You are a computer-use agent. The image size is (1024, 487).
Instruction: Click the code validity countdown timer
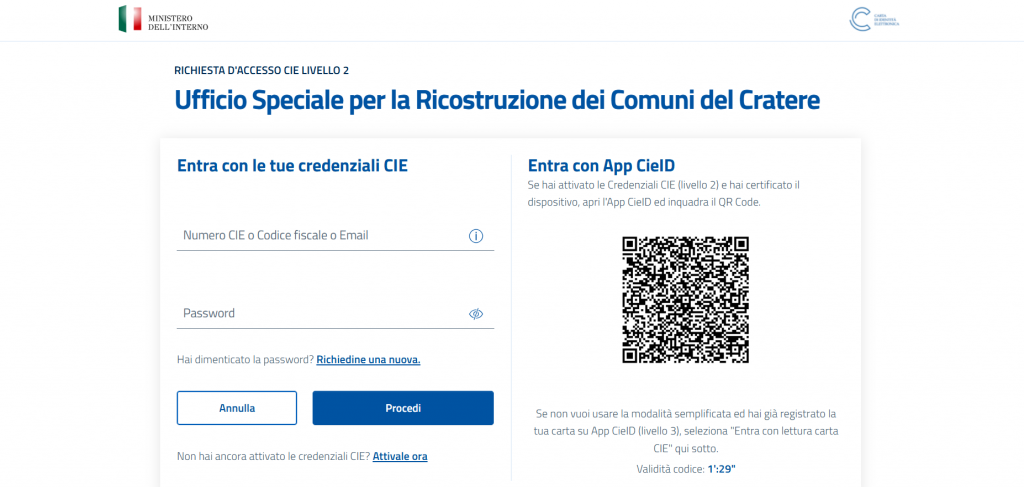(x=722, y=469)
